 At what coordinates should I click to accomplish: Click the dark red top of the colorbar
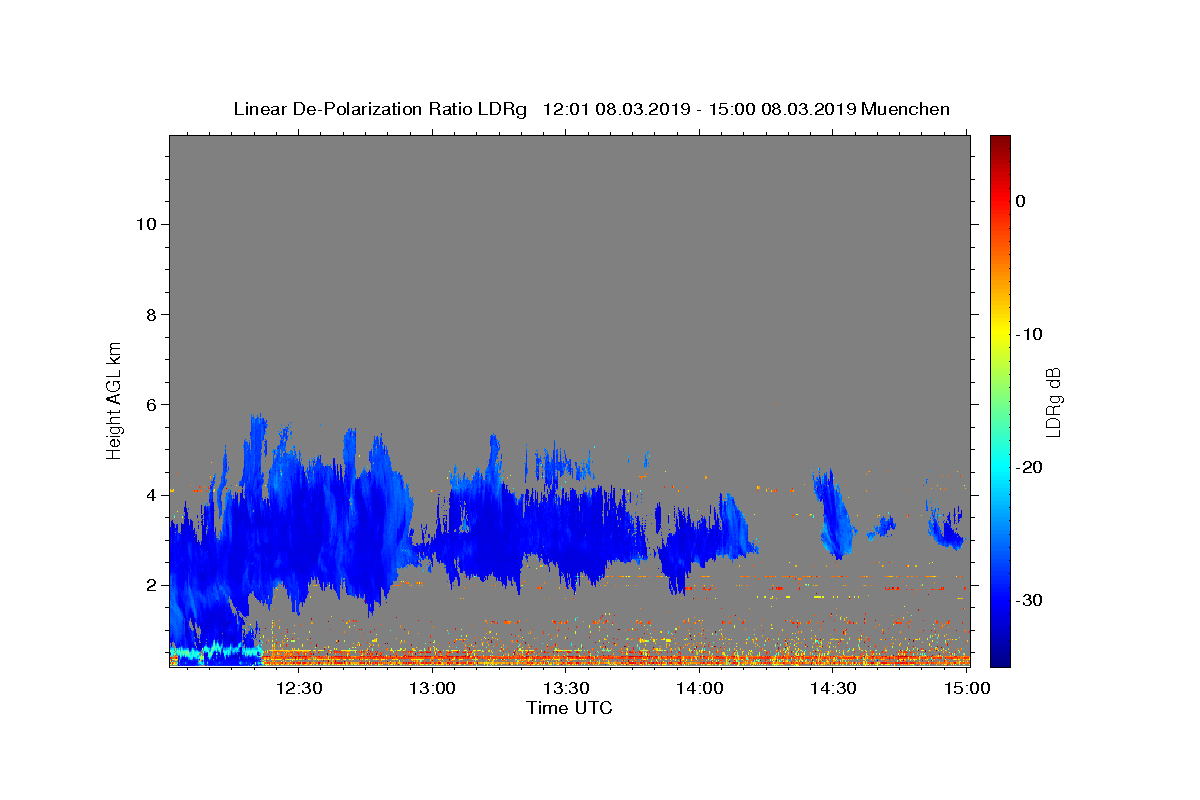click(x=1000, y=142)
